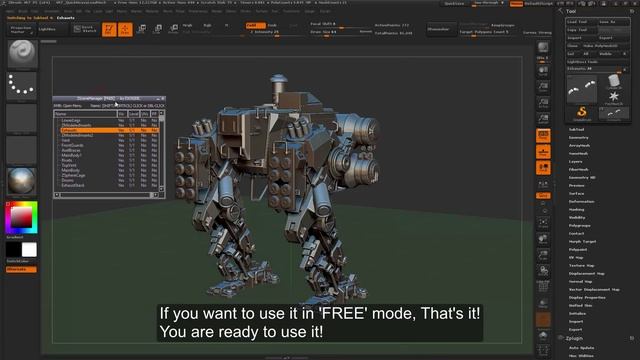This screenshot has height=360, width=640.
Task: Toggle Edit mode icon
Action: [x=109, y=29]
